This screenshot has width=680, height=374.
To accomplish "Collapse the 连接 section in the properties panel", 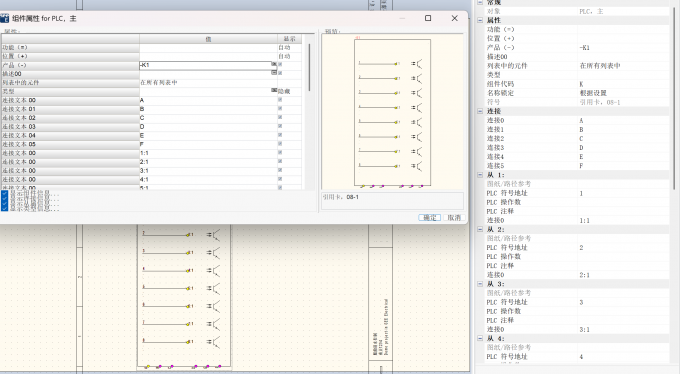I will point(480,111).
